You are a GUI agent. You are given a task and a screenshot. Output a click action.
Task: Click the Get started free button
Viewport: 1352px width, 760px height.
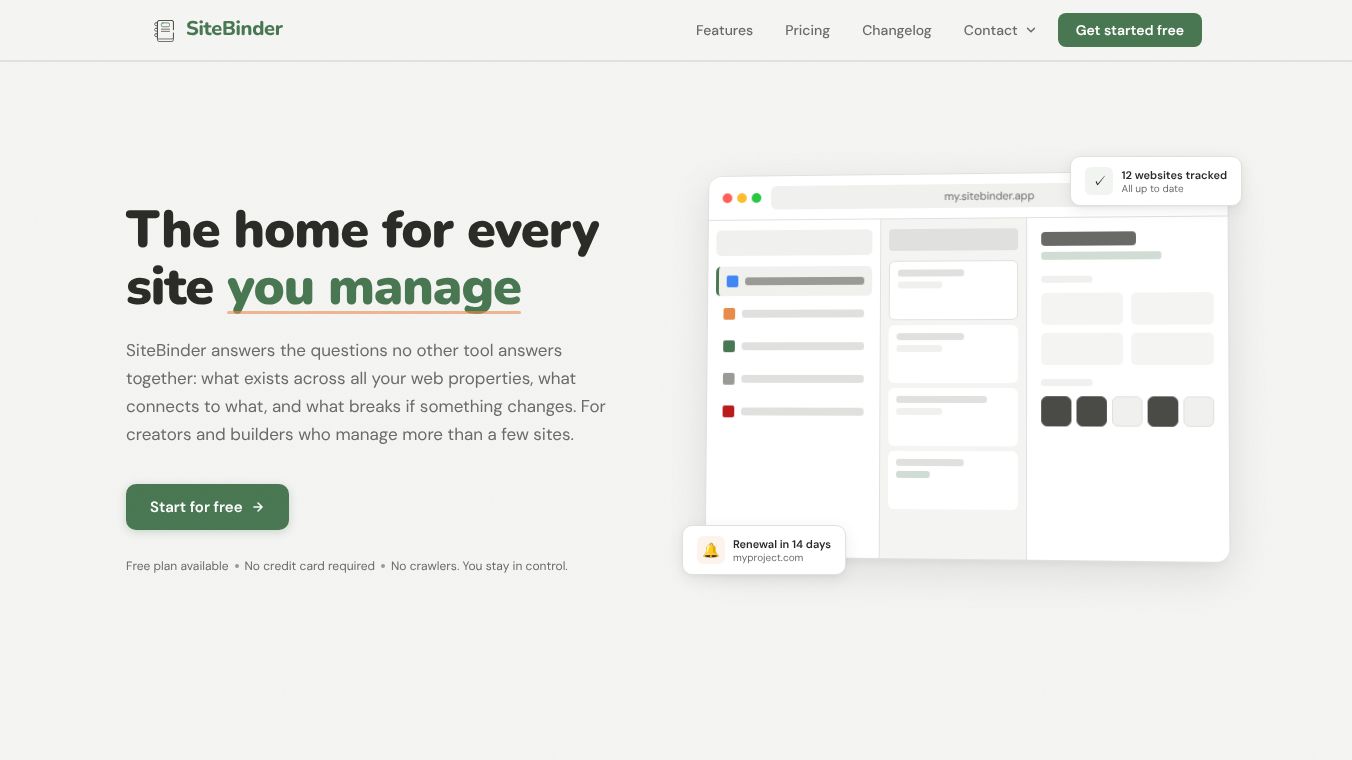(x=1129, y=30)
